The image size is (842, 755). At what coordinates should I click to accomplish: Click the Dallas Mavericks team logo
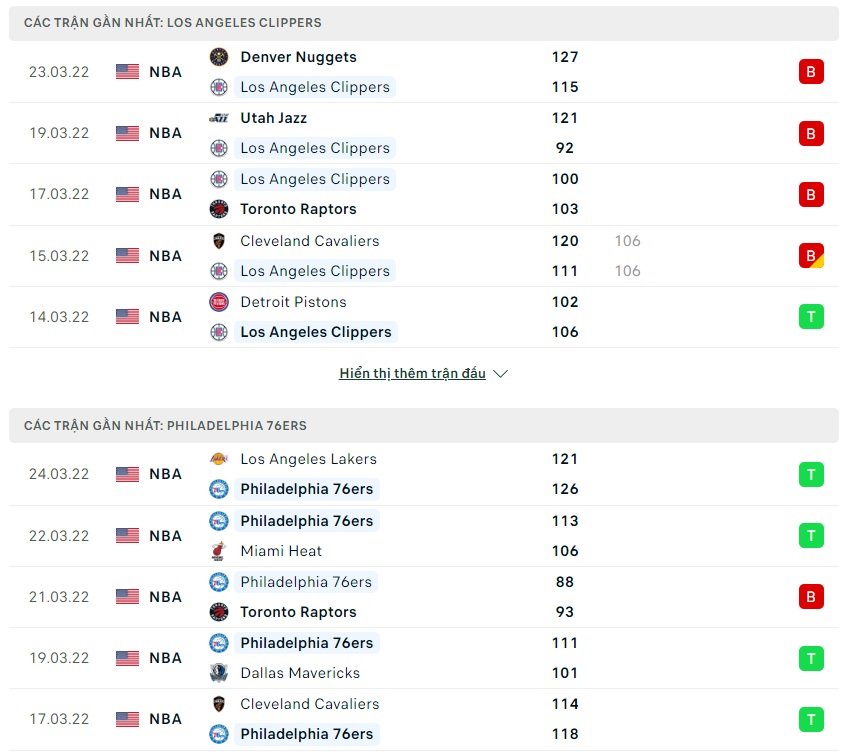[x=219, y=673]
